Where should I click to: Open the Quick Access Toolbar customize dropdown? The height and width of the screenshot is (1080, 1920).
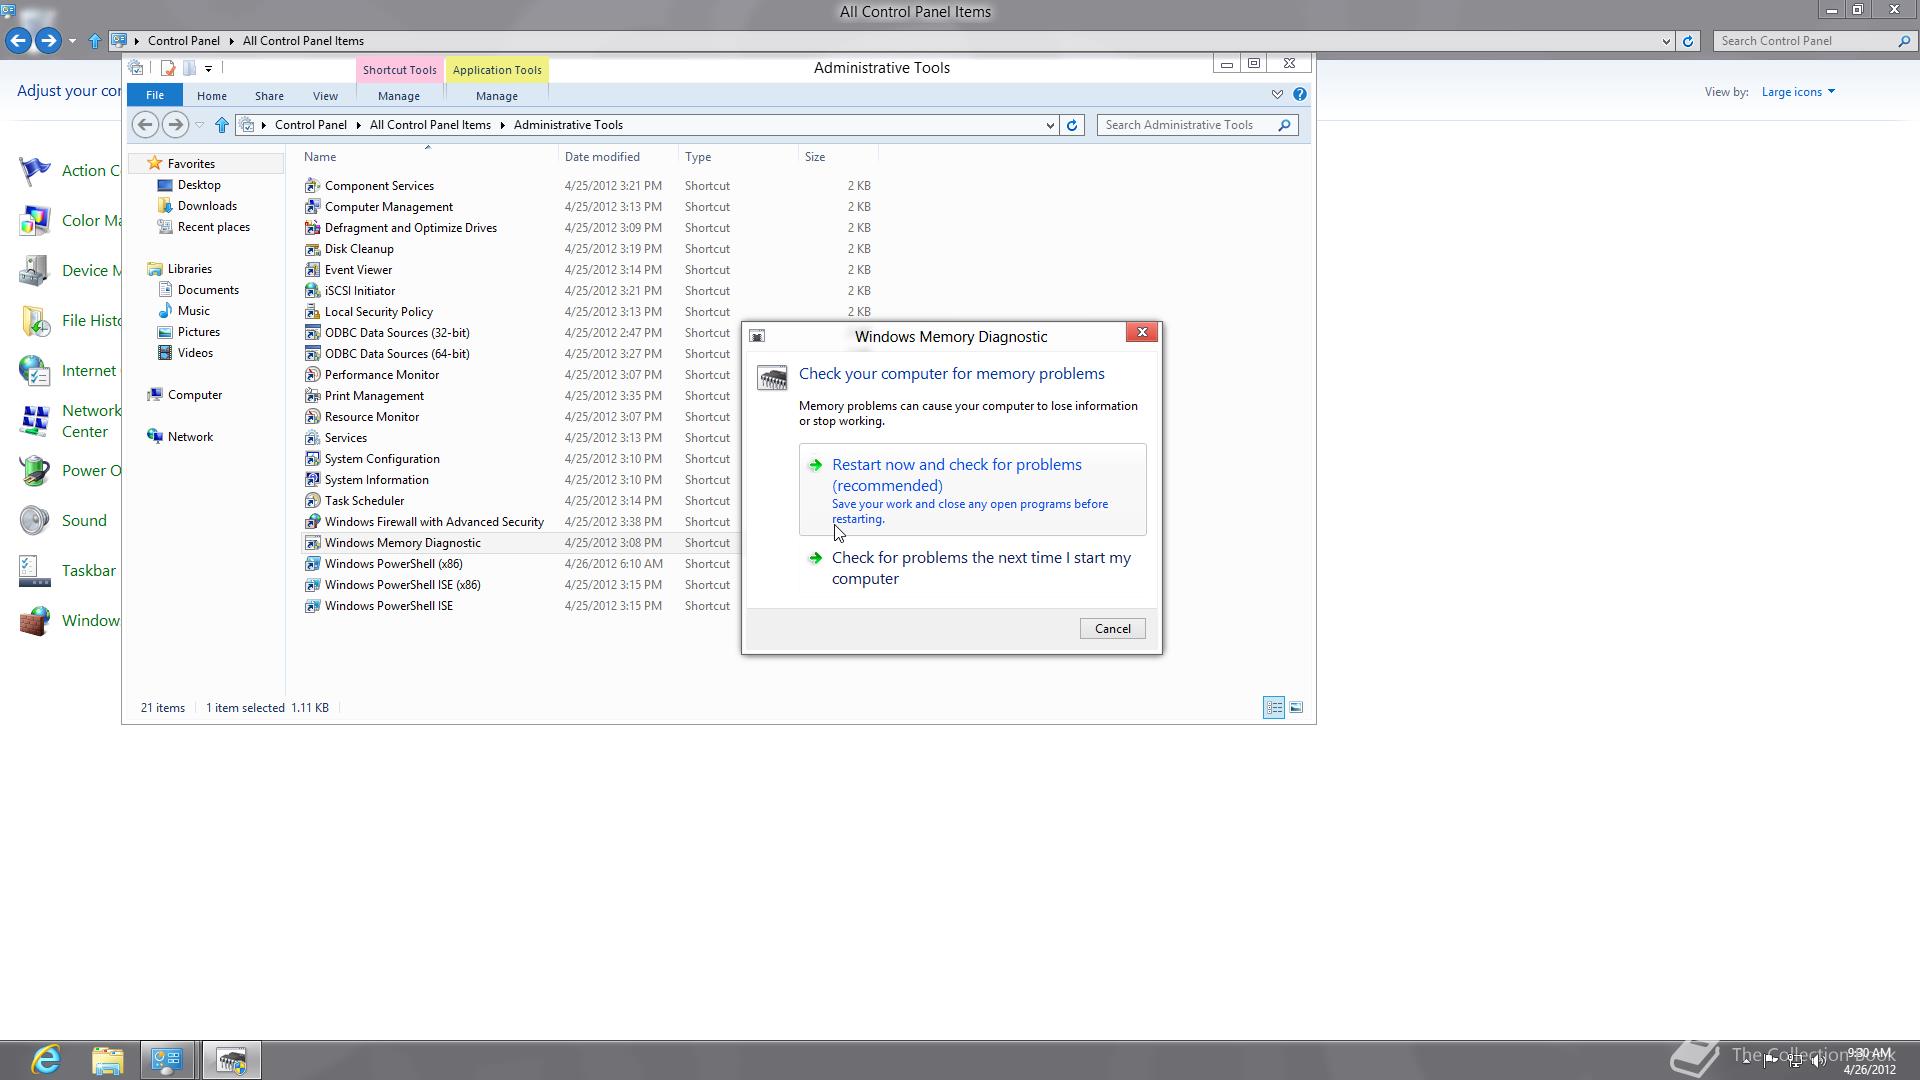click(208, 69)
